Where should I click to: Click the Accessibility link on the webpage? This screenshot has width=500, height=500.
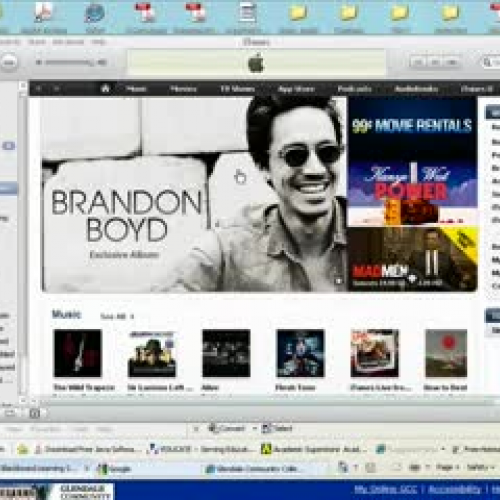455,489
